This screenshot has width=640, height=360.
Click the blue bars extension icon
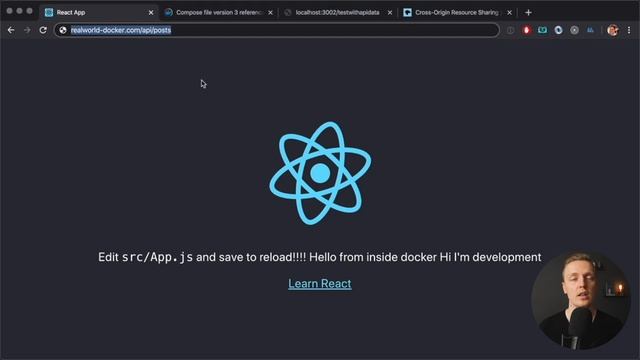[x=590, y=30]
